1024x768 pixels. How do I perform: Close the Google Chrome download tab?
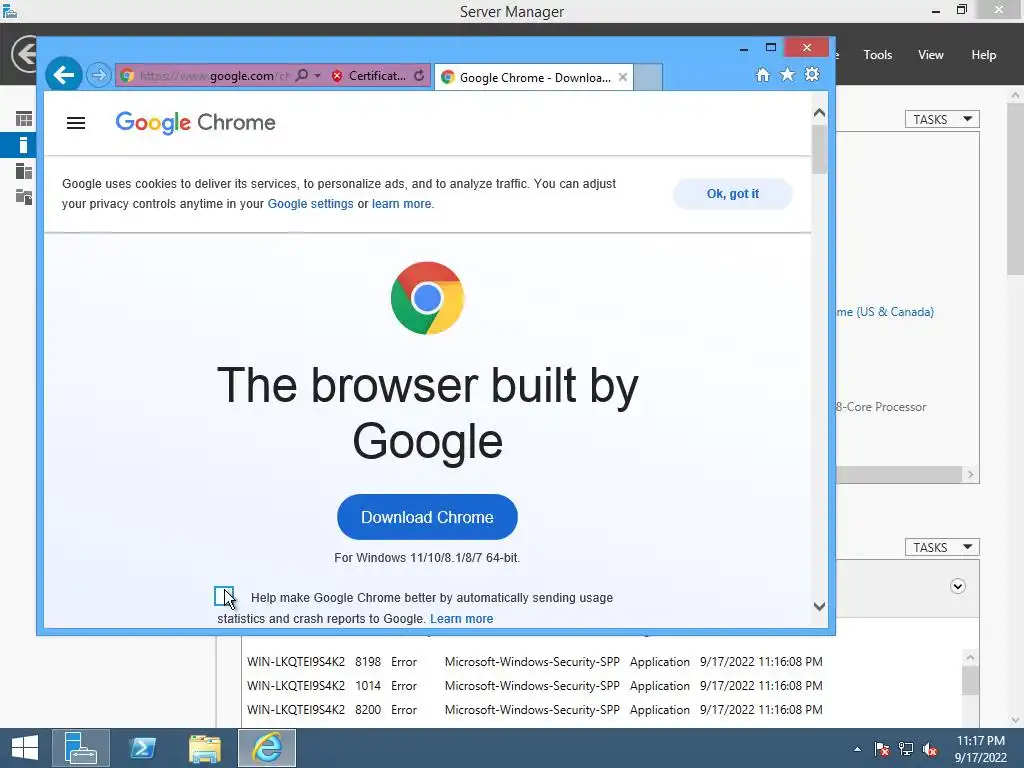[x=623, y=77]
